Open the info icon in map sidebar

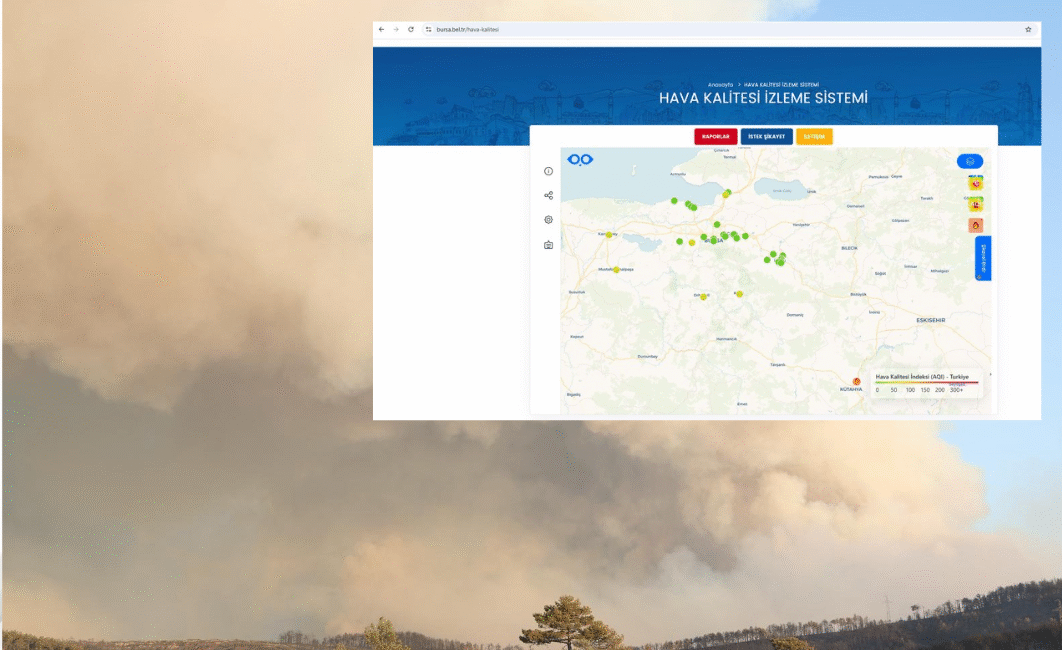pos(549,171)
